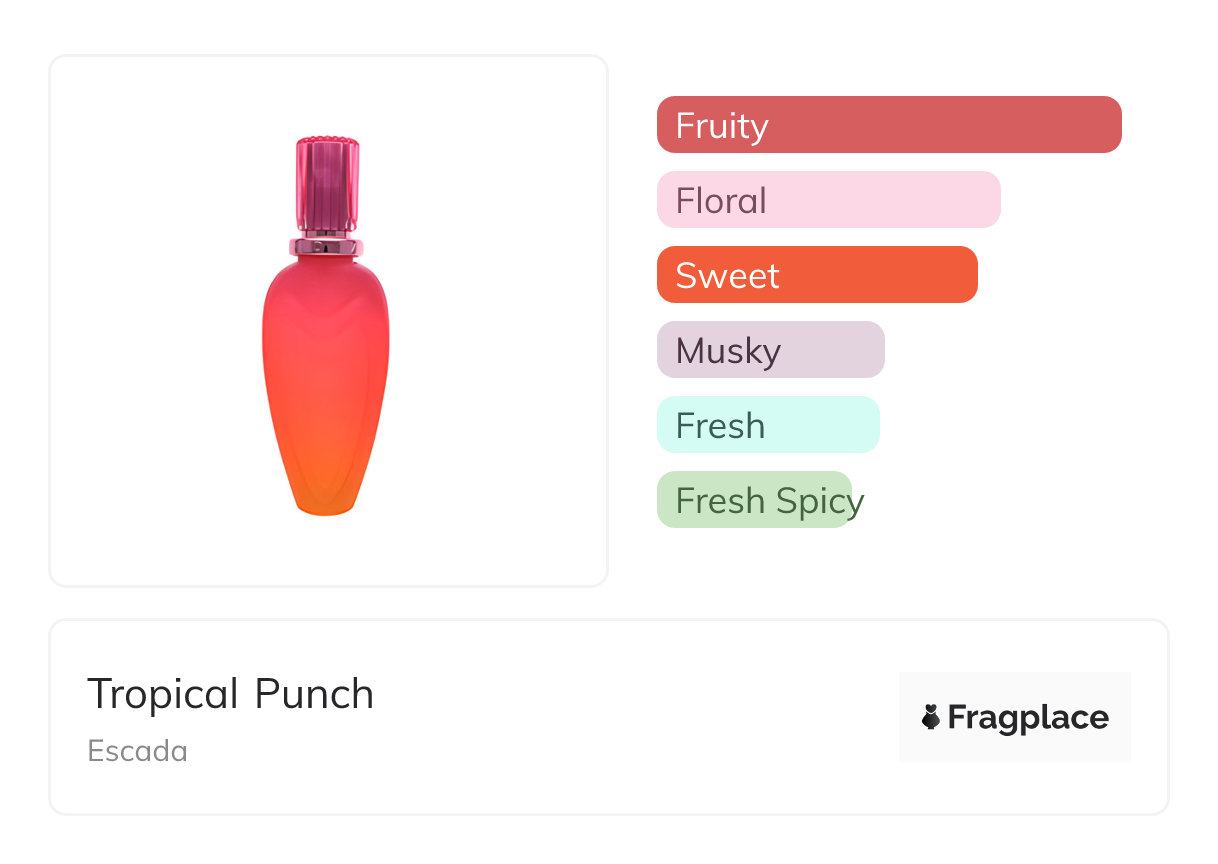Click the Fragplace wordmark text
Image resolution: width=1218 pixels, height=864 pixels.
[x=1028, y=717]
